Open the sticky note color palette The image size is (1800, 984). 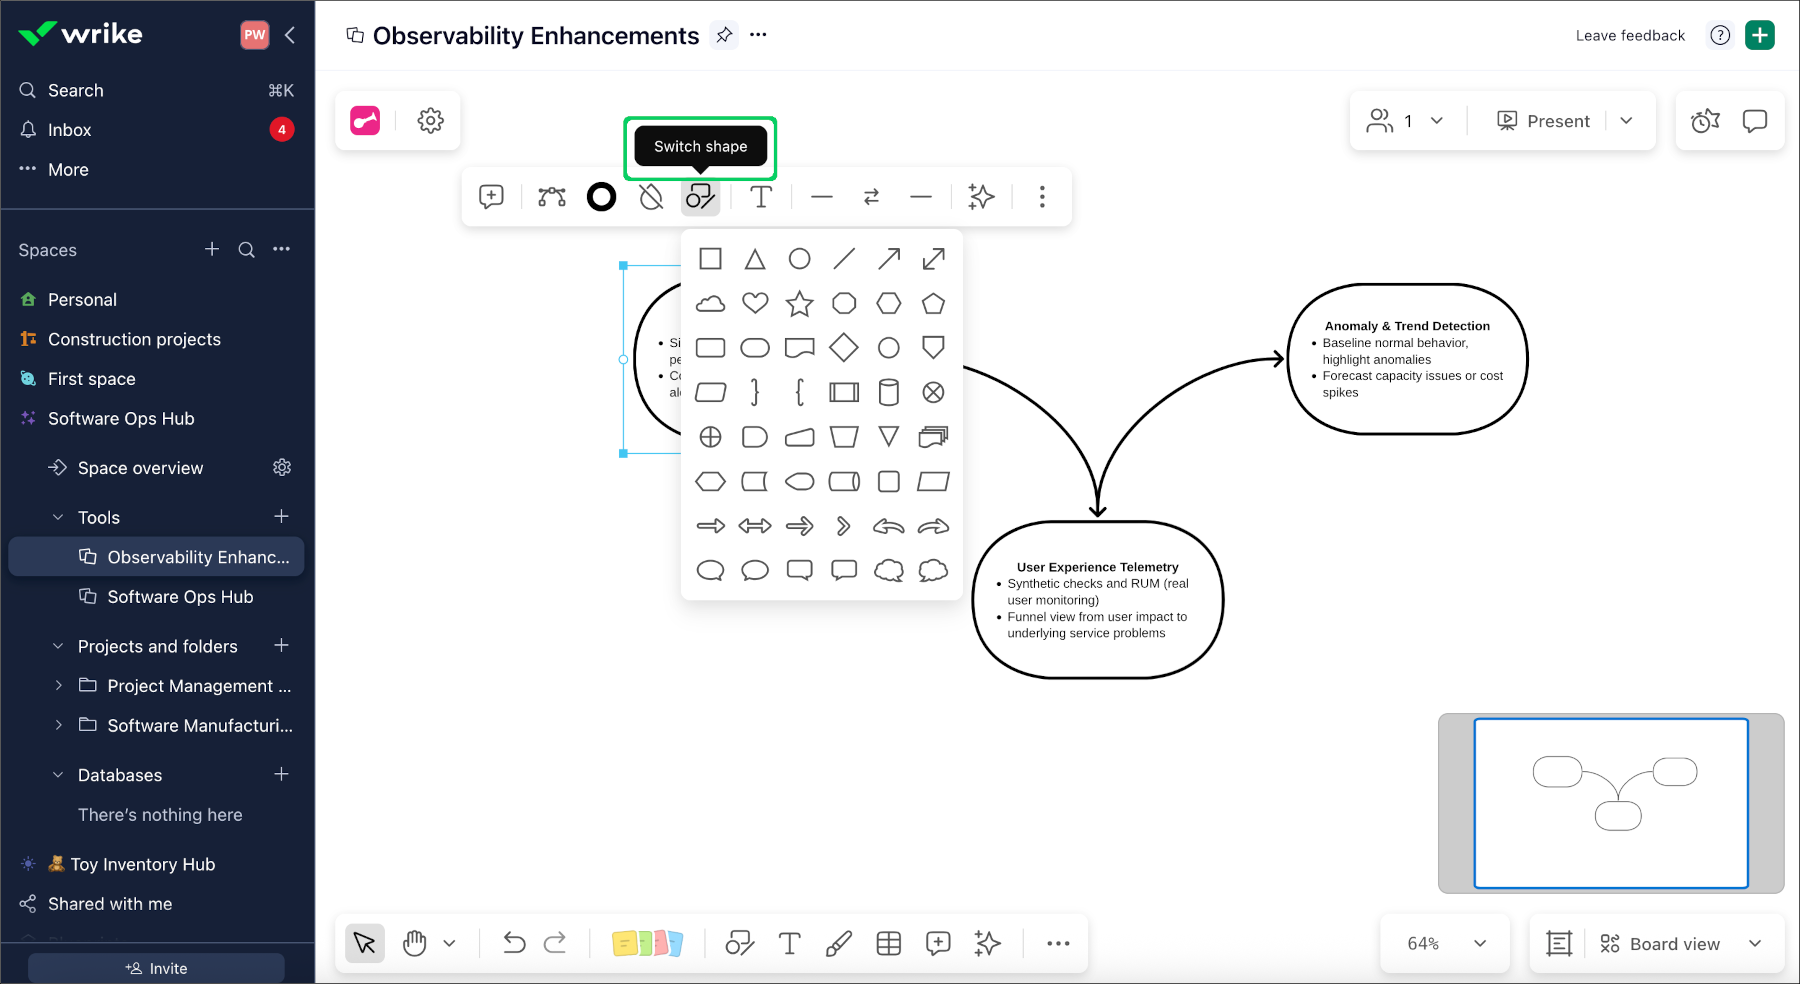648,942
